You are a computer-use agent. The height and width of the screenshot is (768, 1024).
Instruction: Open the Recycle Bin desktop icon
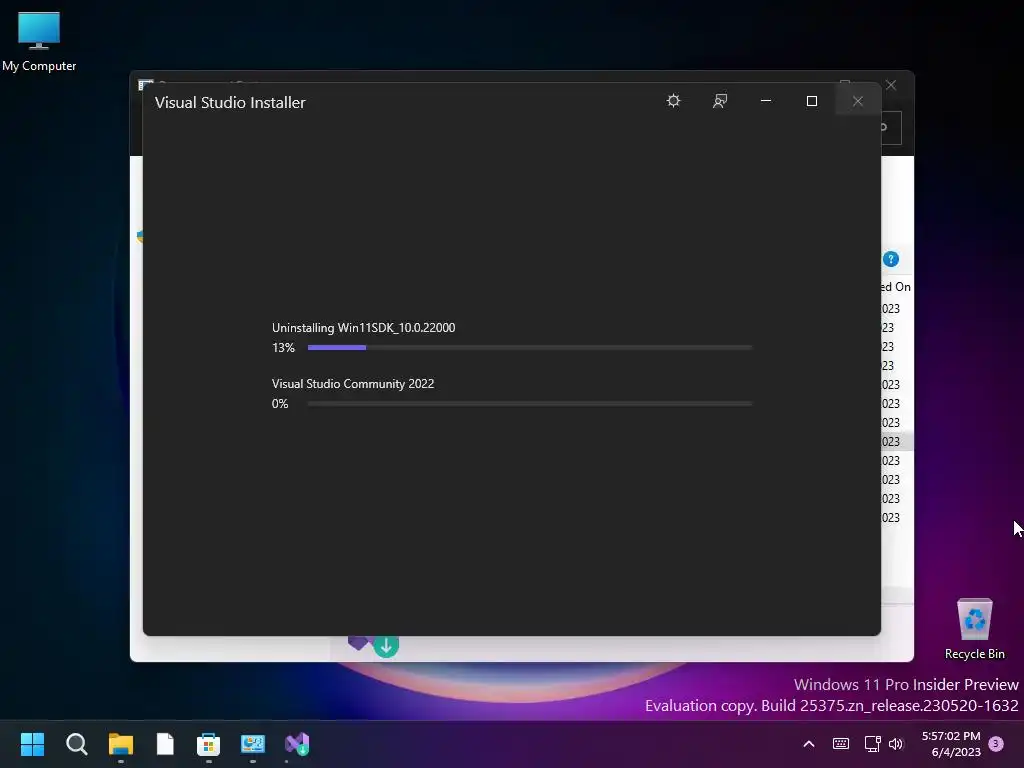974,629
